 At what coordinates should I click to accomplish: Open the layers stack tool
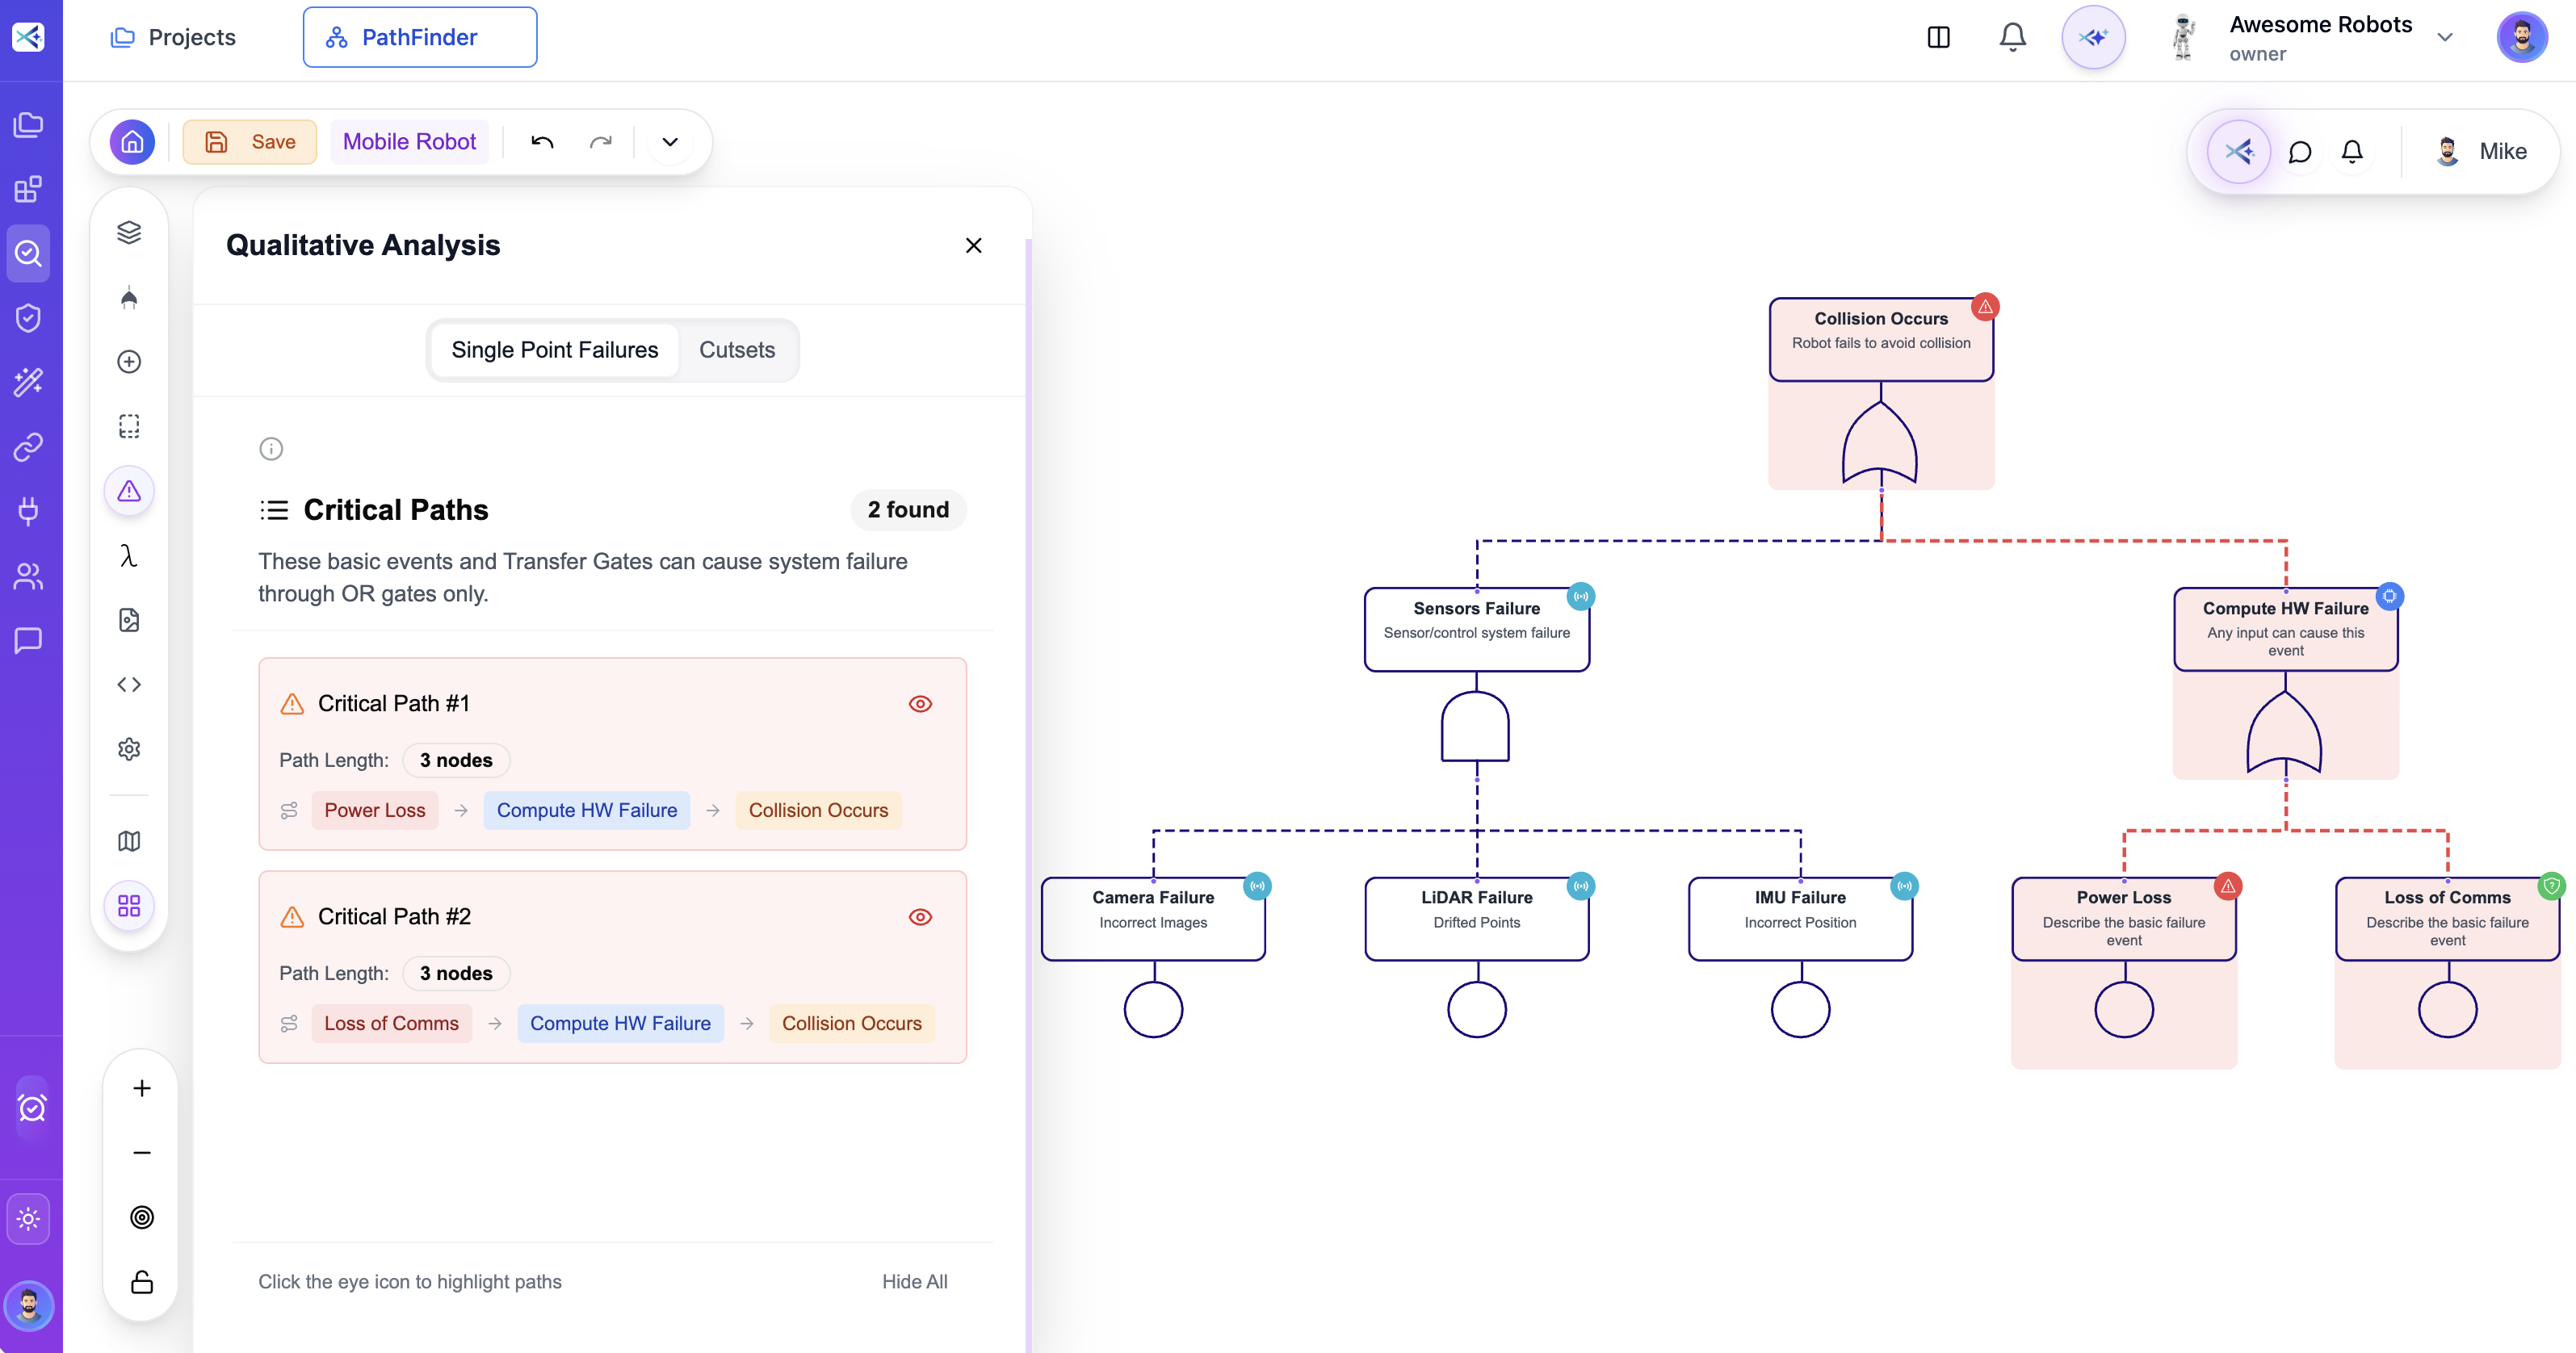pos(129,233)
